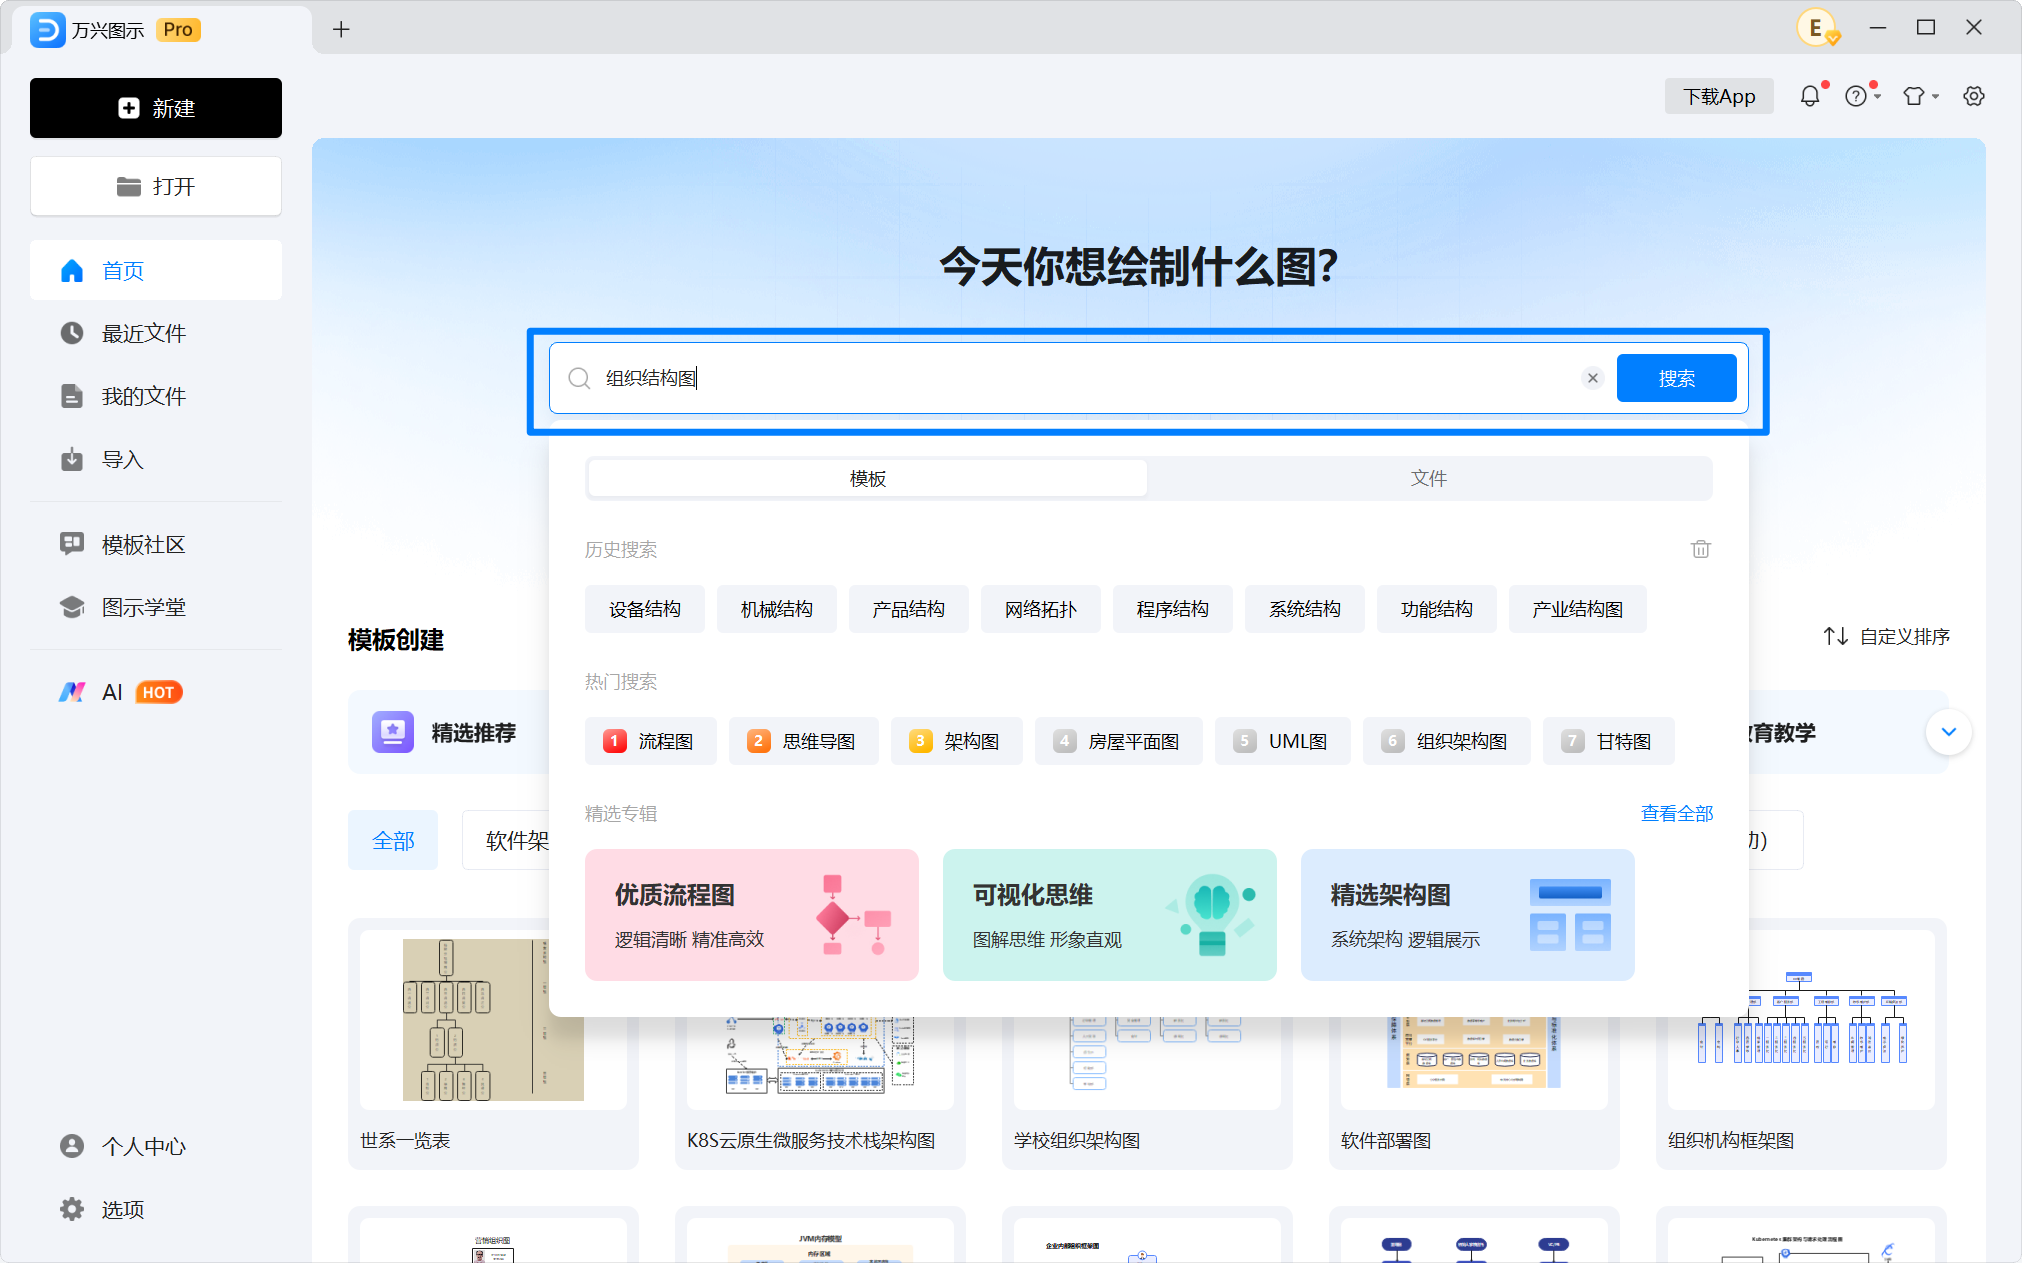Switch to the 文件 tab

coord(1429,478)
